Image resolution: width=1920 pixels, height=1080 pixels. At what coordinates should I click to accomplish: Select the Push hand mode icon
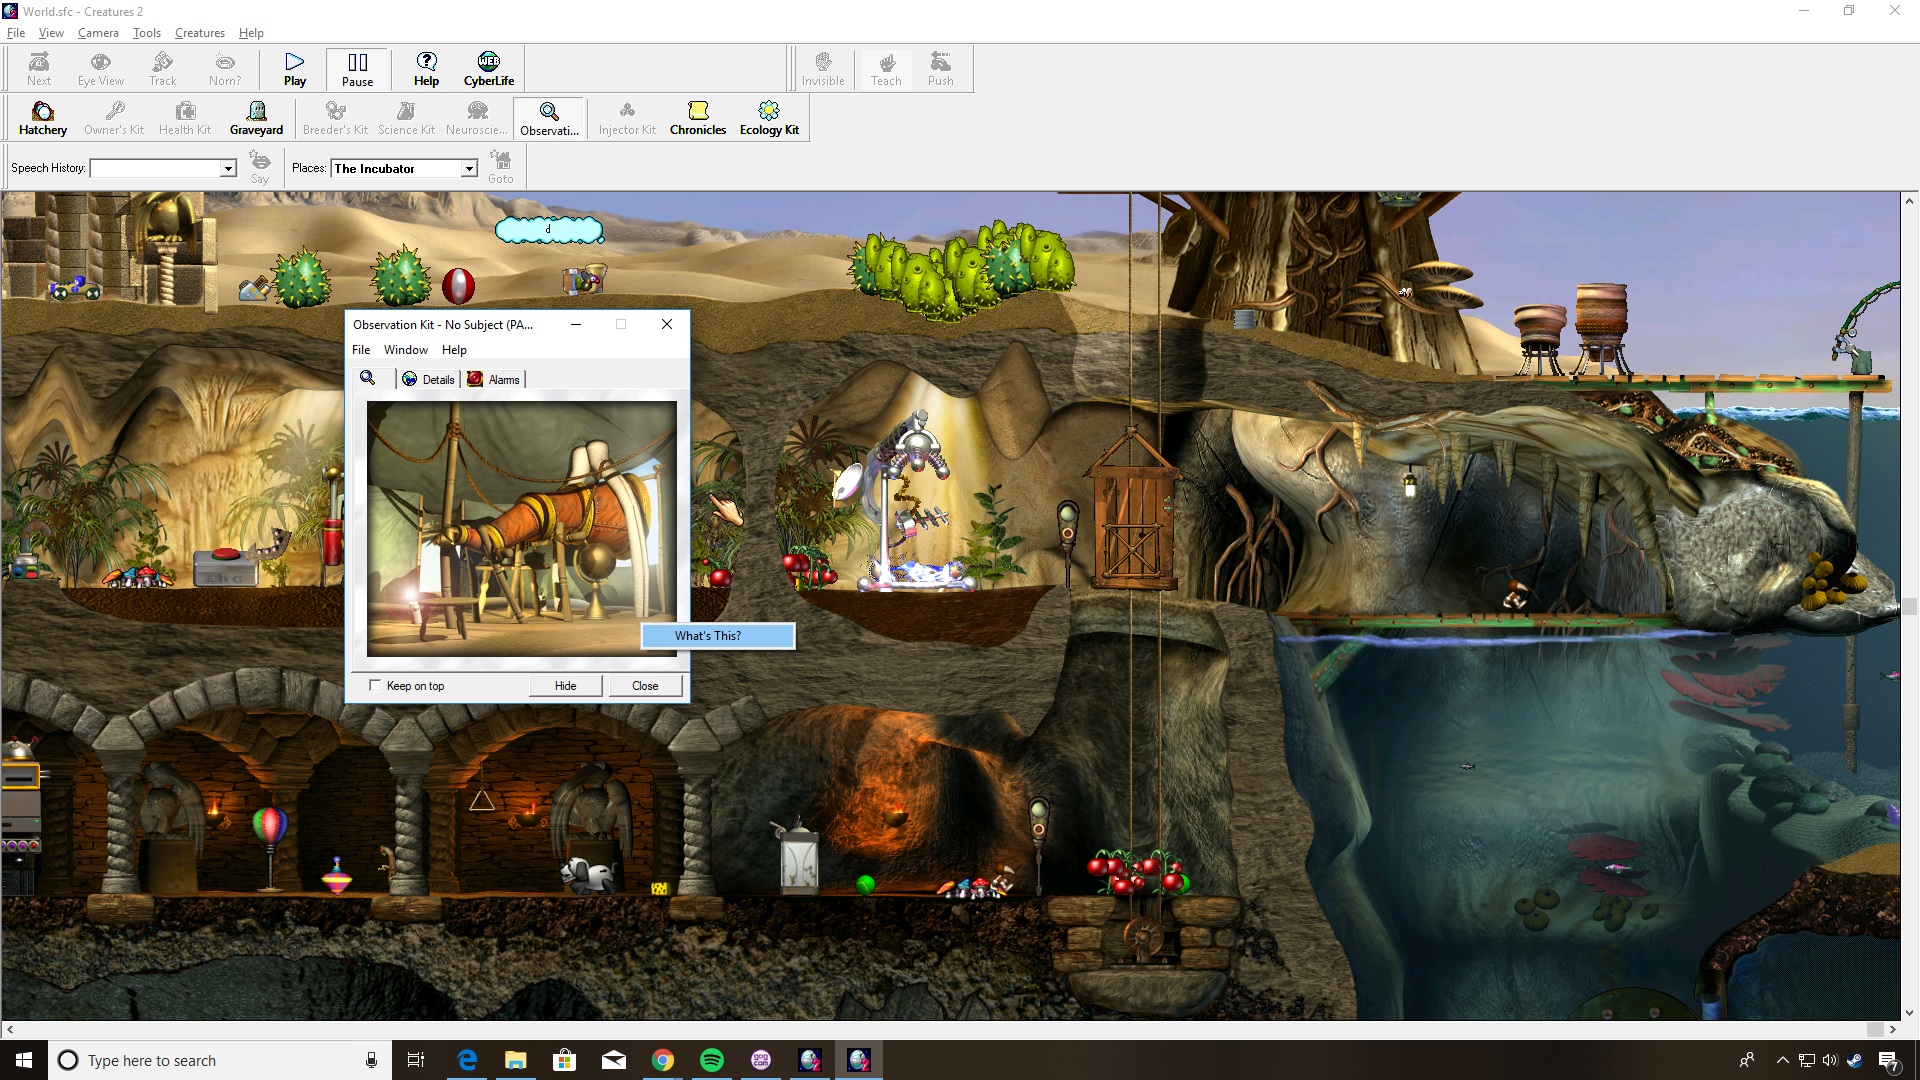(941, 69)
